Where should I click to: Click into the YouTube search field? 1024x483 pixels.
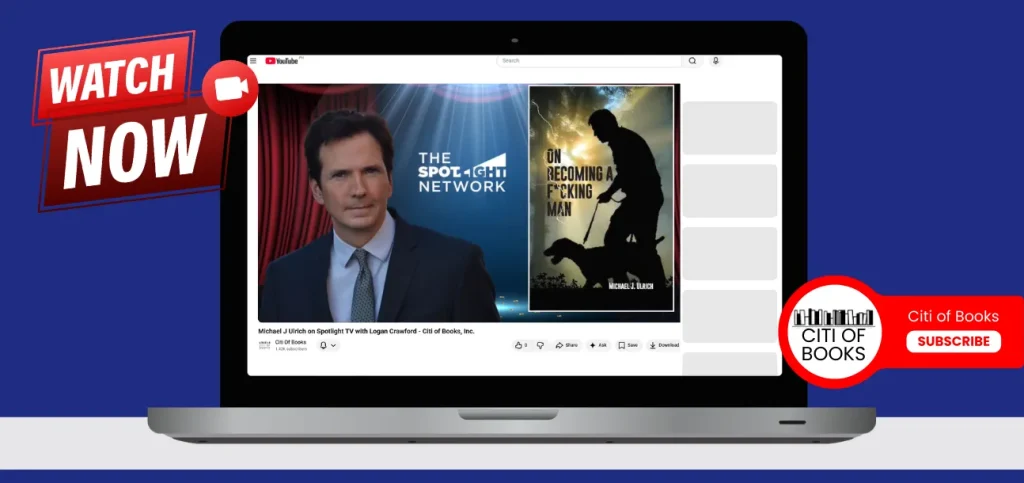tap(590, 61)
